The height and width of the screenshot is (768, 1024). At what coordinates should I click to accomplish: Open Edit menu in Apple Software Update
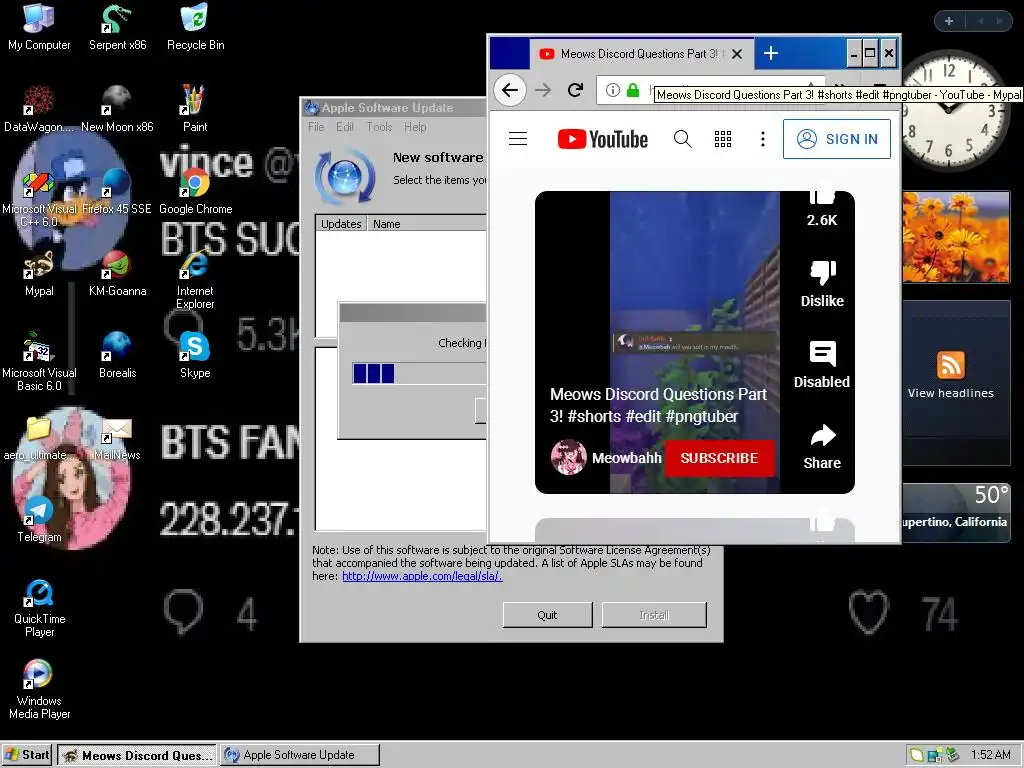pos(345,127)
